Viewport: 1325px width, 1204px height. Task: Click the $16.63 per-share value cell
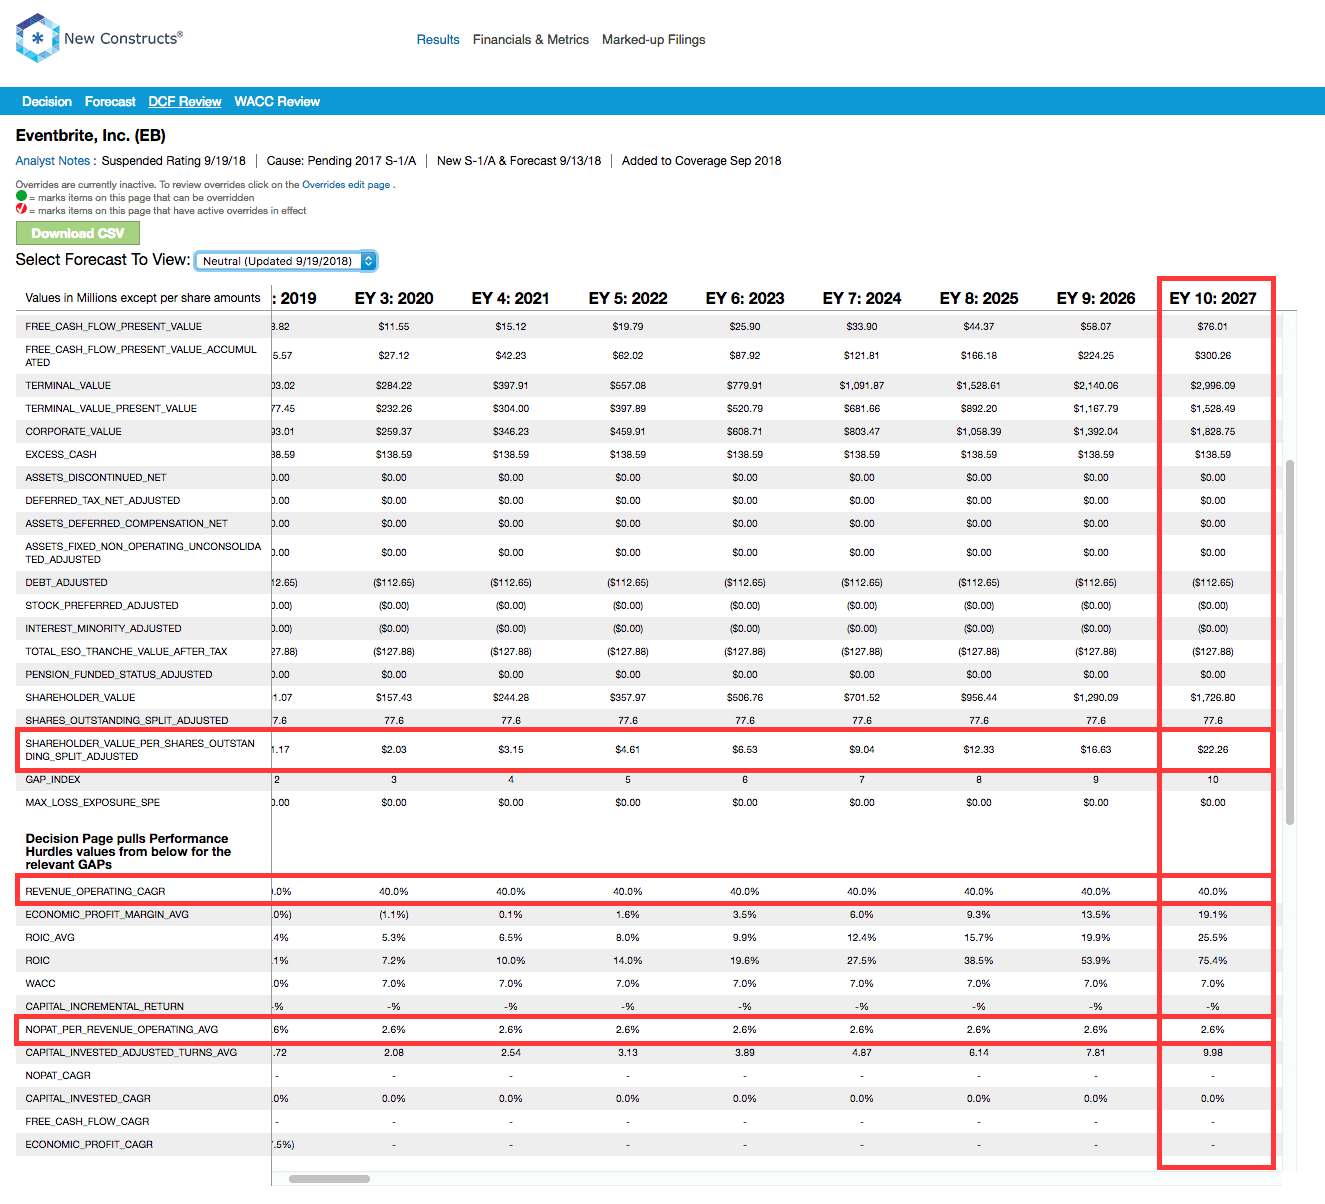(x=1096, y=750)
